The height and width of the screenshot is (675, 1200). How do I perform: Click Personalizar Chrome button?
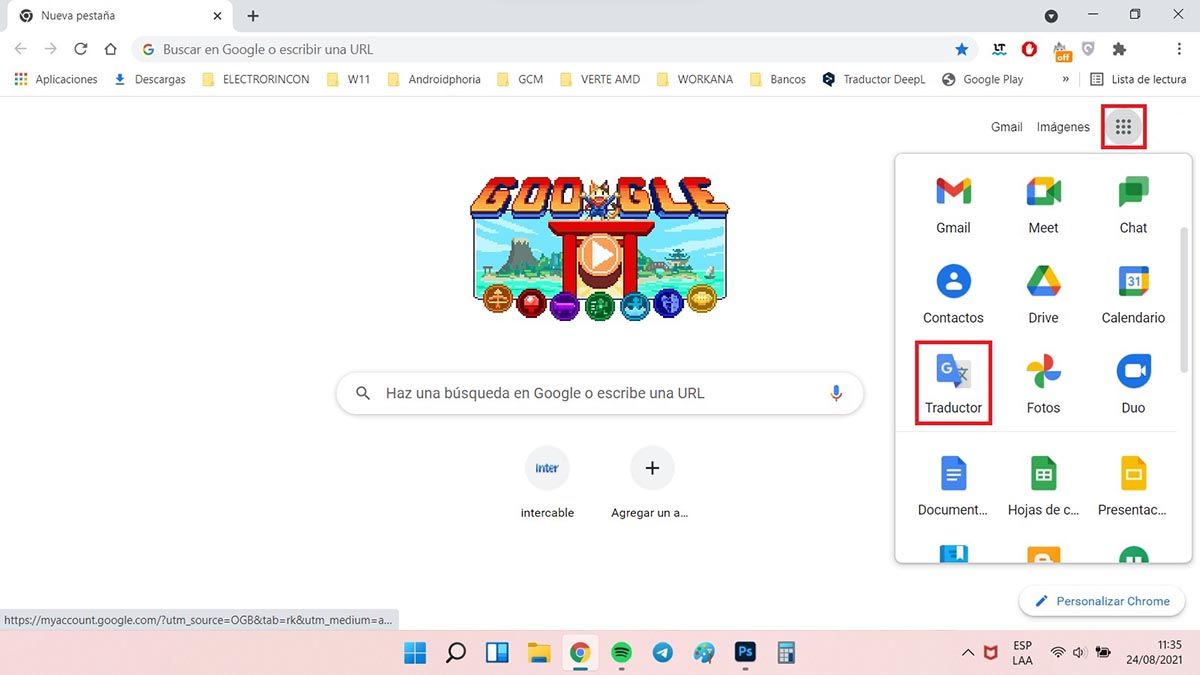pos(1102,601)
